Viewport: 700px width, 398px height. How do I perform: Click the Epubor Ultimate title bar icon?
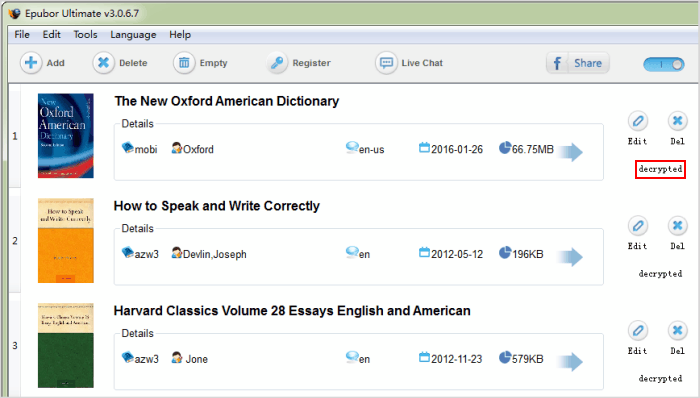(x=14, y=13)
